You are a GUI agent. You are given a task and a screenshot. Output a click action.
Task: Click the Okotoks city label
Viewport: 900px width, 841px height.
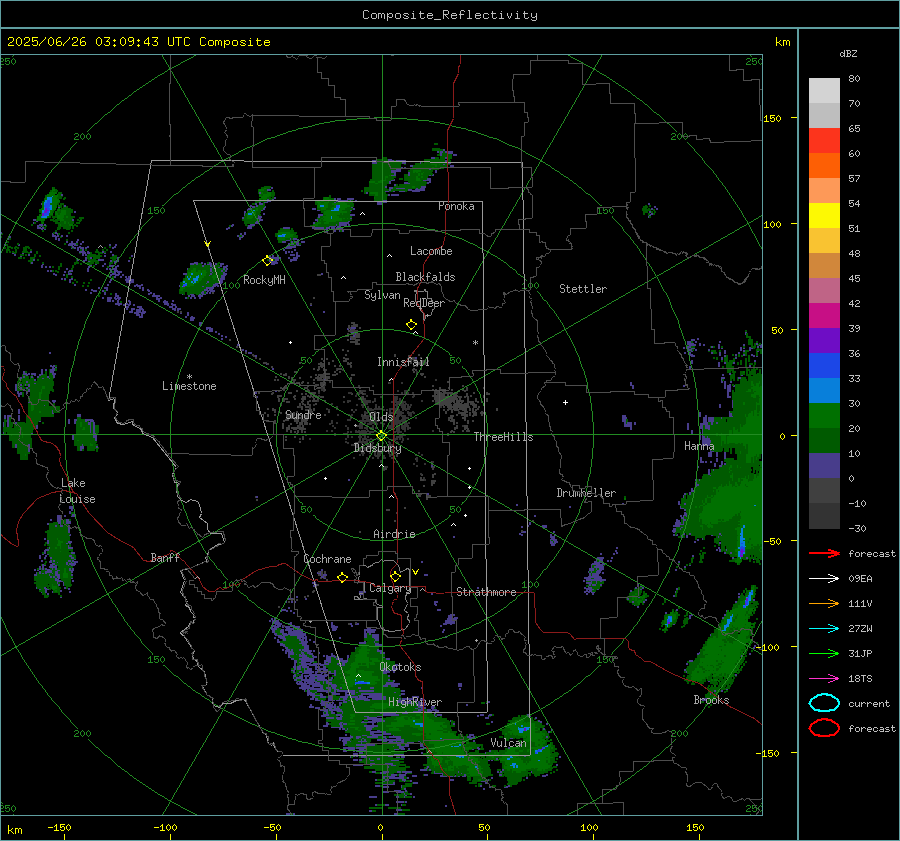pyautogui.click(x=400, y=667)
